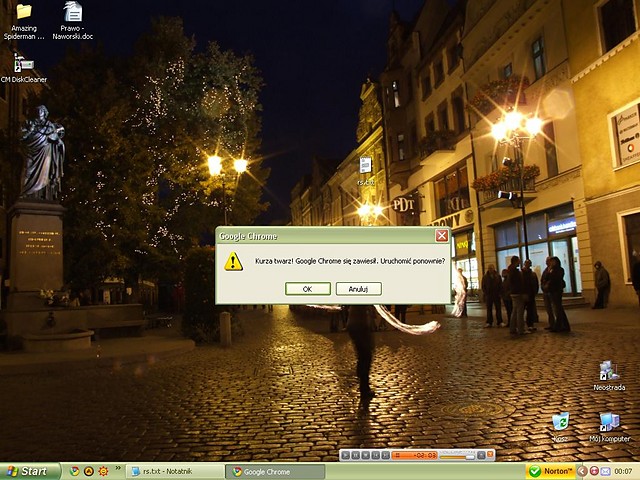This screenshot has height=480, width=640.
Task: Click the orange gear quick launch icon
Action: pos(103,471)
